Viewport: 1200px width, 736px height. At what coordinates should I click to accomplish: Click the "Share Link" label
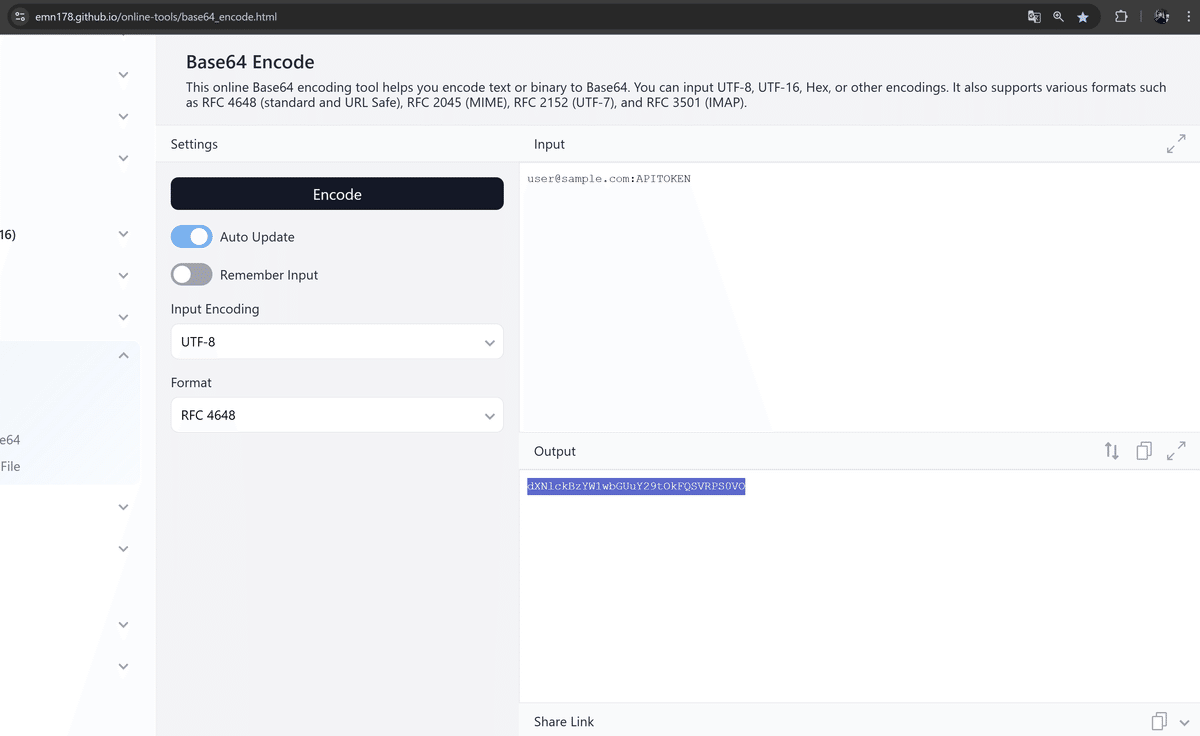pos(564,721)
